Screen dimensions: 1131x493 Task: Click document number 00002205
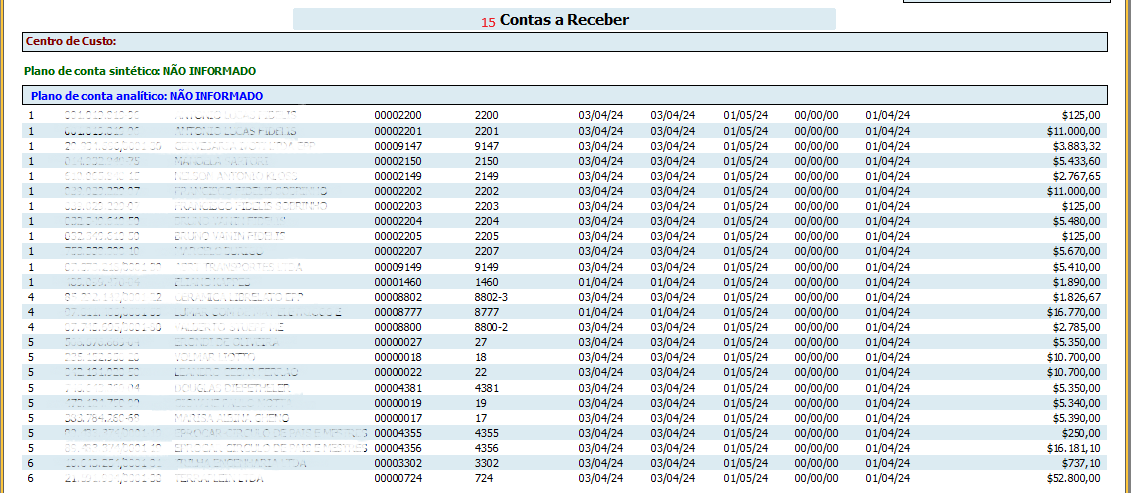(397, 236)
